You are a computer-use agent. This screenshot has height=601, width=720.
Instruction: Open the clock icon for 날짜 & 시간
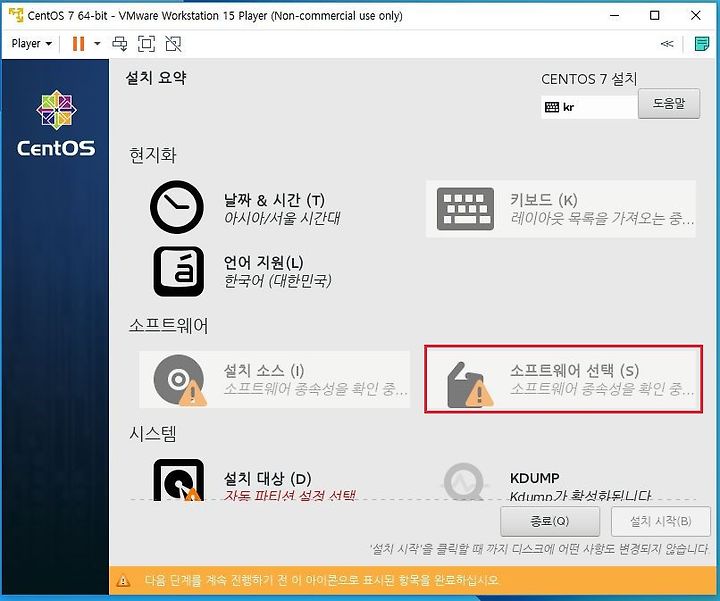click(177, 207)
